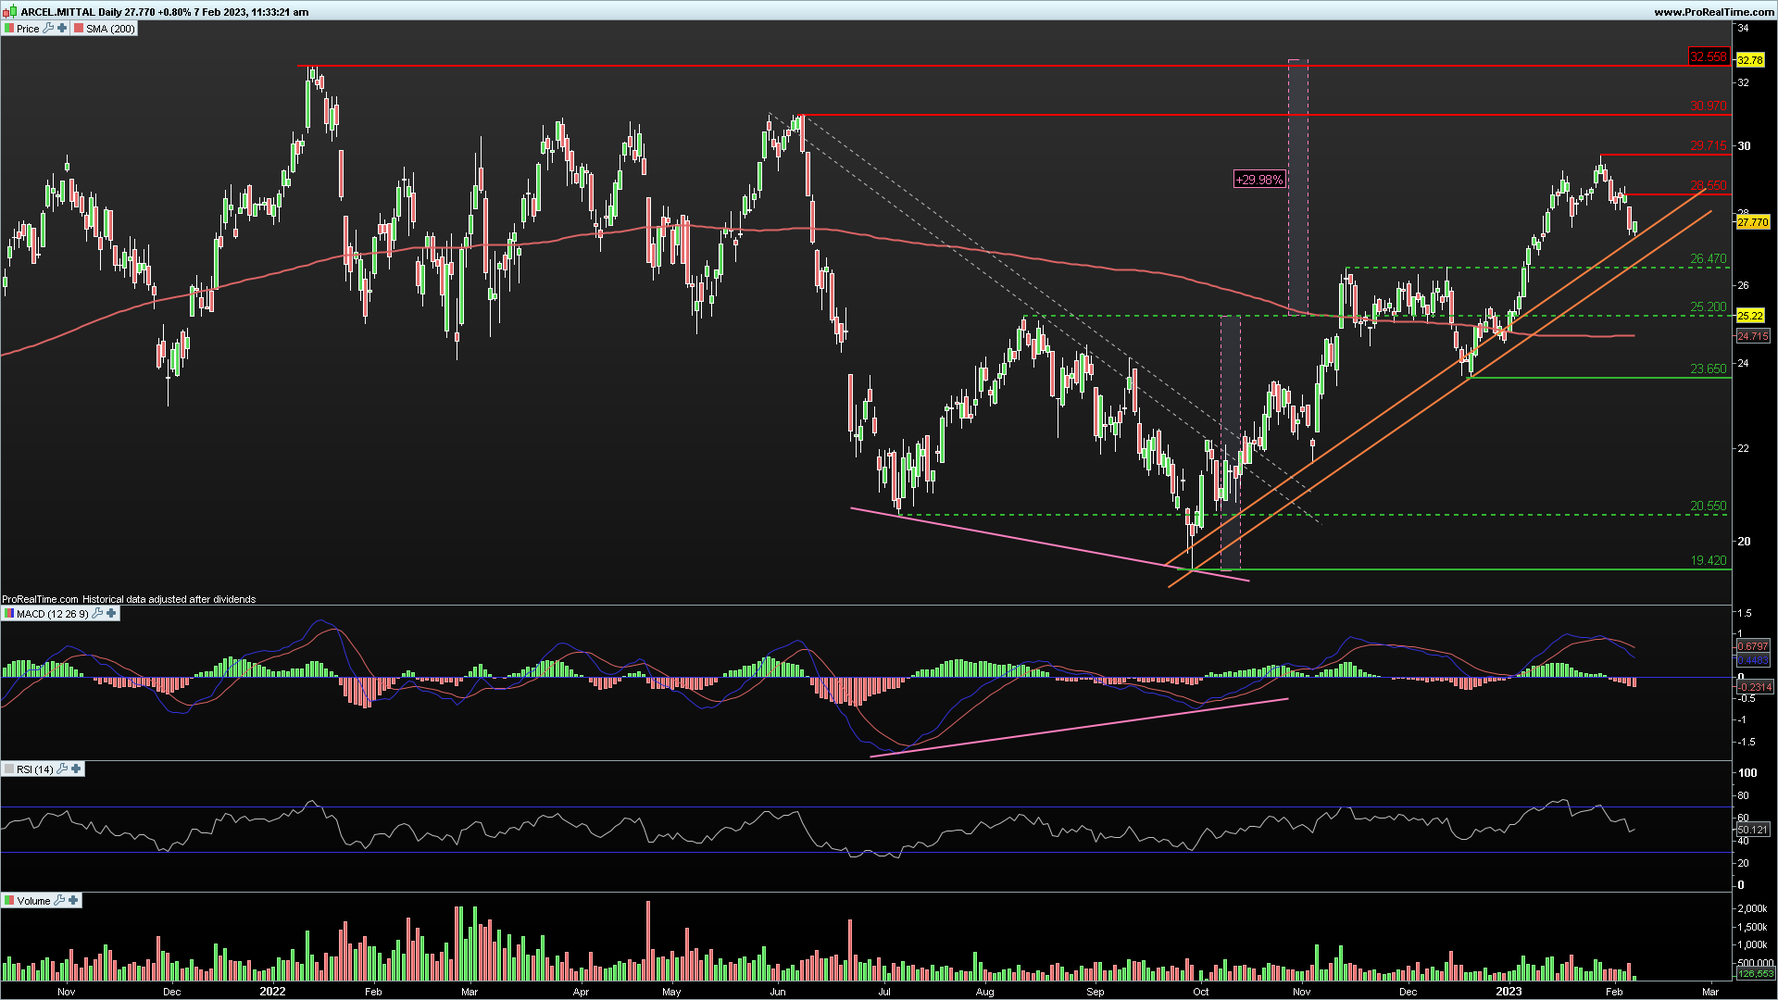This screenshot has height=1000, width=1778.
Task: Click the 2023 marker on time axis
Action: pyautogui.click(x=1508, y=992)
